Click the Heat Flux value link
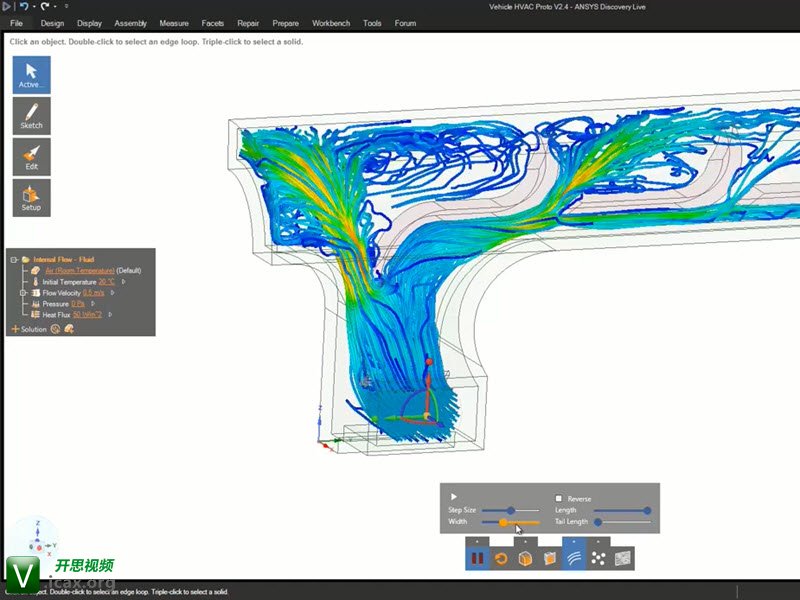800x600 pixels. coord(89,315)
